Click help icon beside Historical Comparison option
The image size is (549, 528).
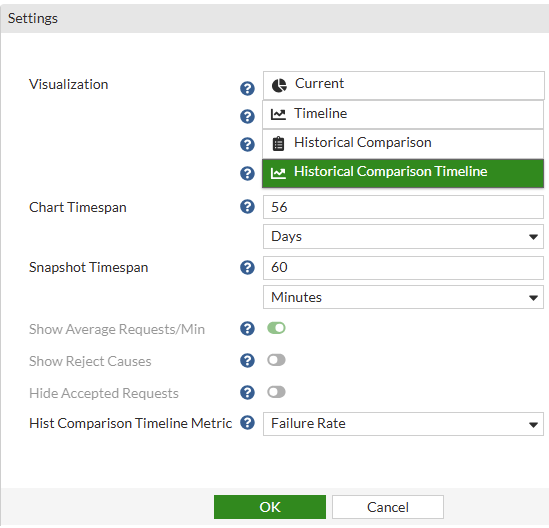coord(247,144)
